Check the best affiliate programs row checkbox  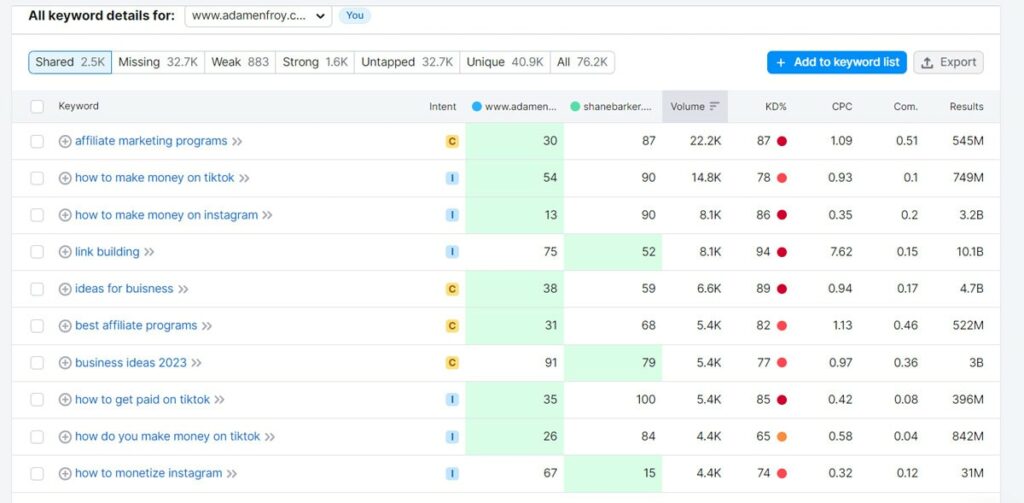click(x=37, y=325)
